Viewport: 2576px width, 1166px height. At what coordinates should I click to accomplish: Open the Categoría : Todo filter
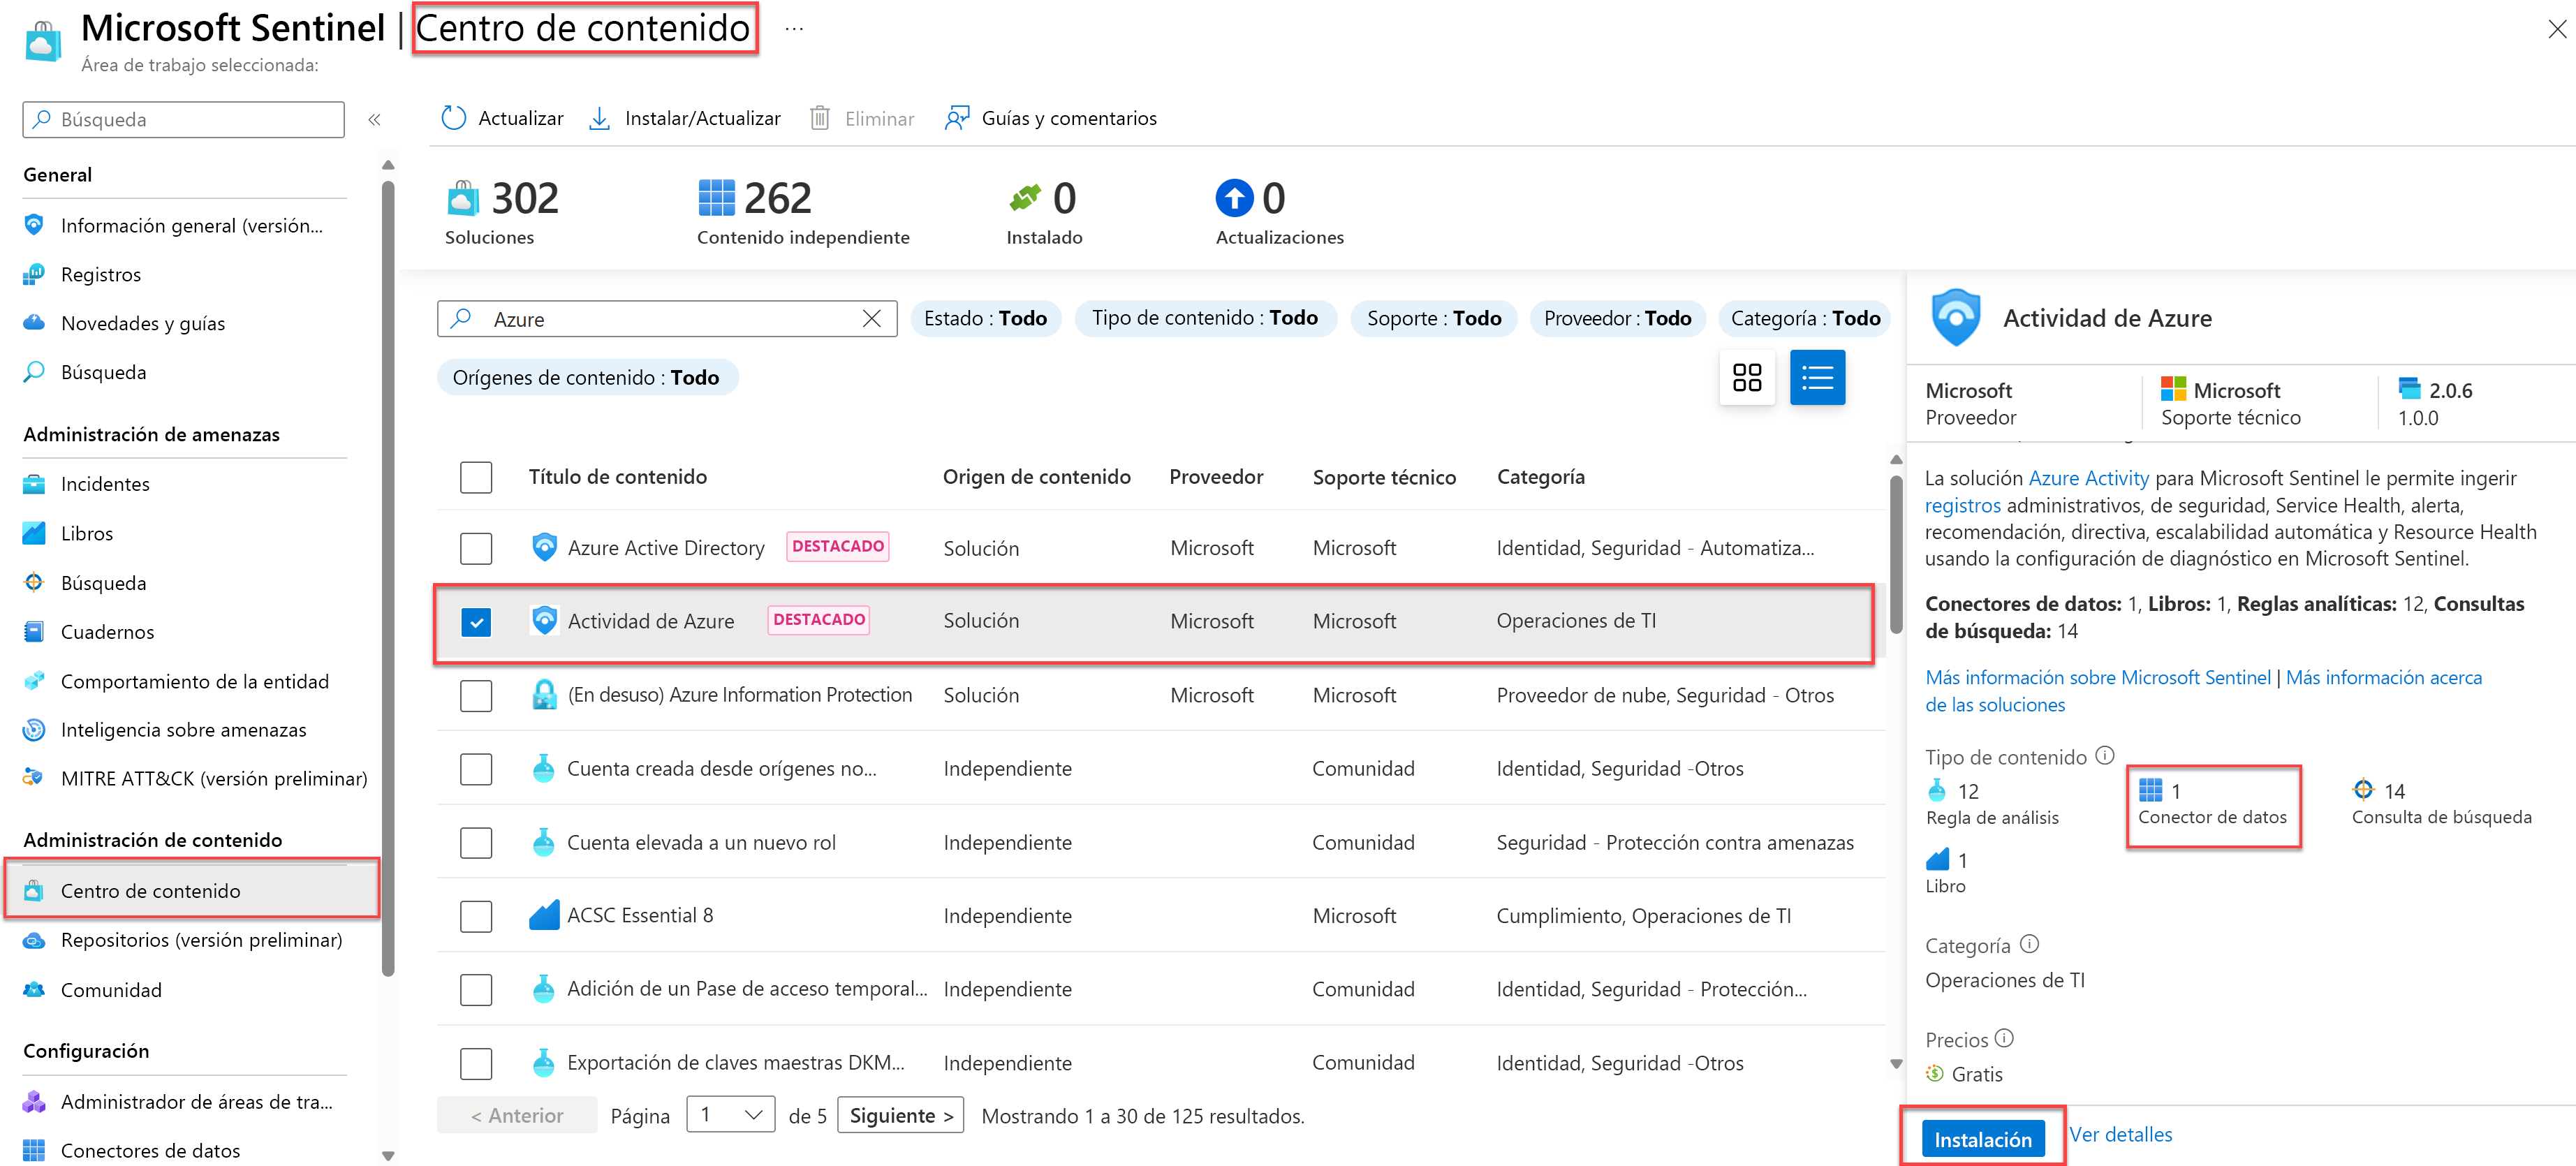point(1805,318)
